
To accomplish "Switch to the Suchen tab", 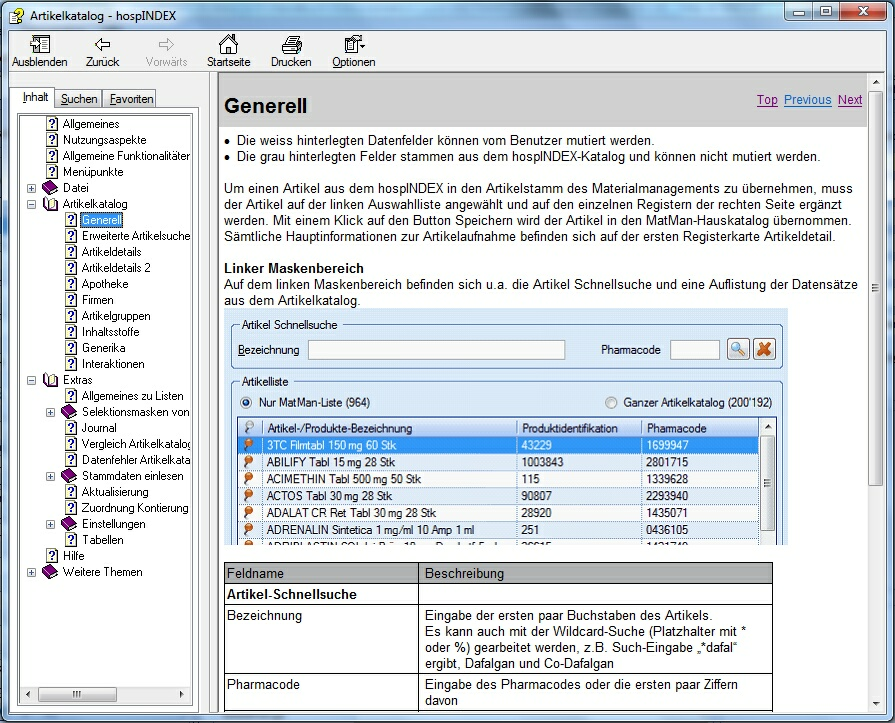I will pos(79,99).
